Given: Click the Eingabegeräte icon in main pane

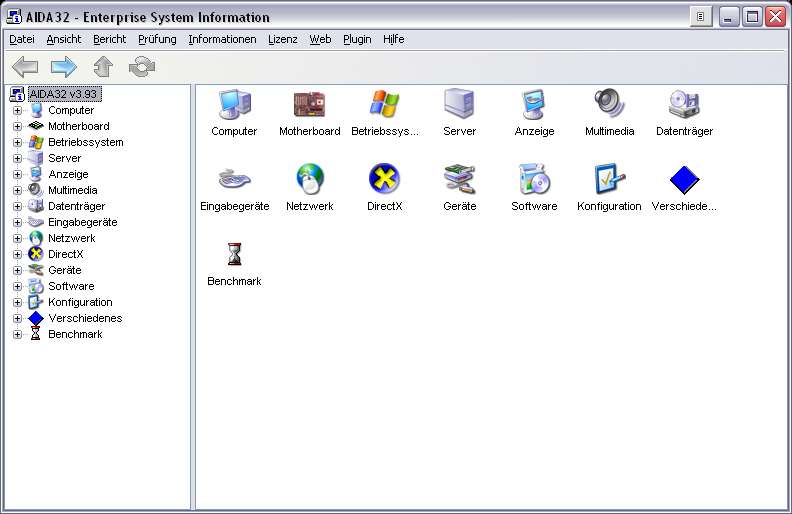Looking at the screenshot, I should (234, 179).
